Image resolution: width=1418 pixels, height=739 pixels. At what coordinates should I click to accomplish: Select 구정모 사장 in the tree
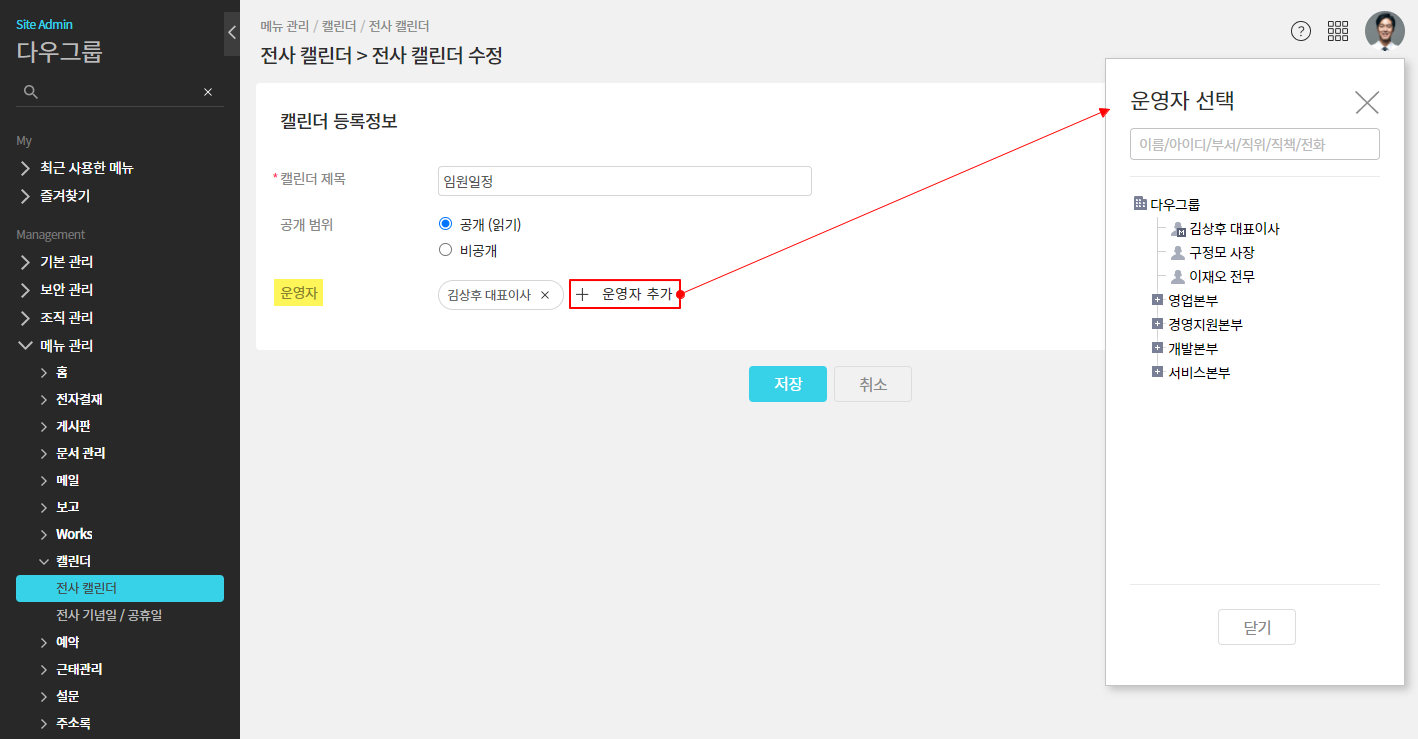1221,253
